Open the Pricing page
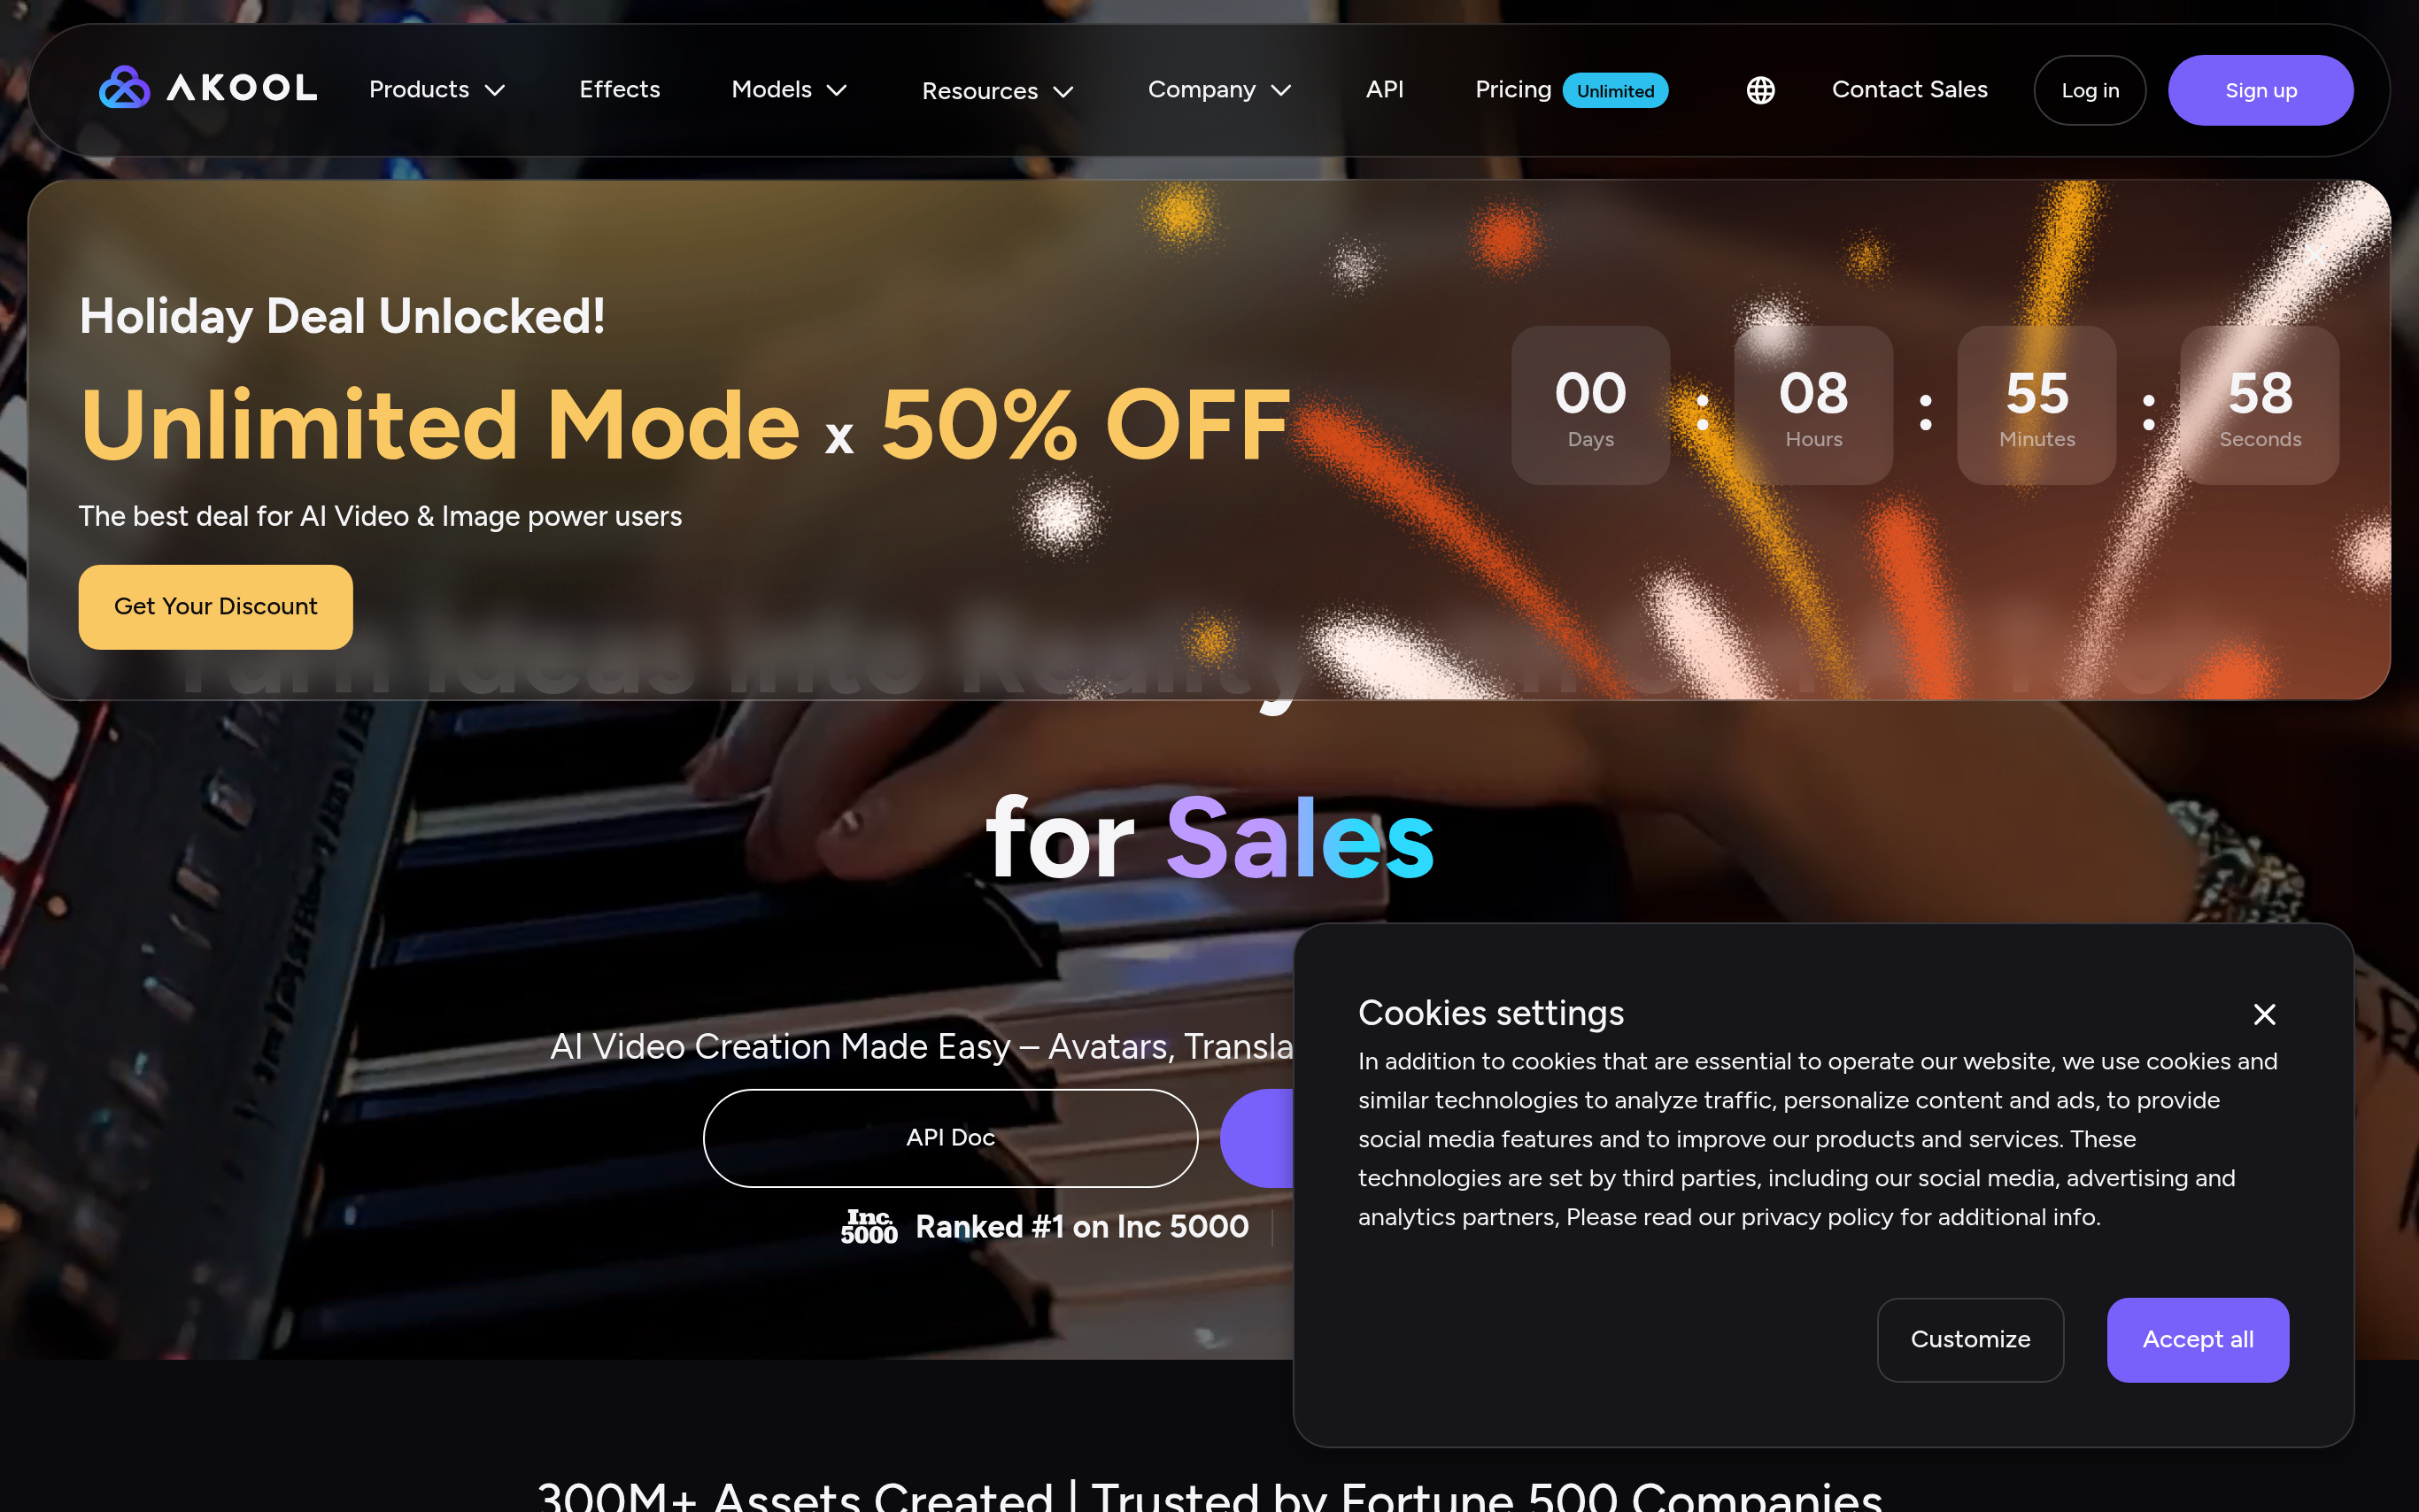Viewport: 2419px width, 1512px height. click(x=1513, y=90)
